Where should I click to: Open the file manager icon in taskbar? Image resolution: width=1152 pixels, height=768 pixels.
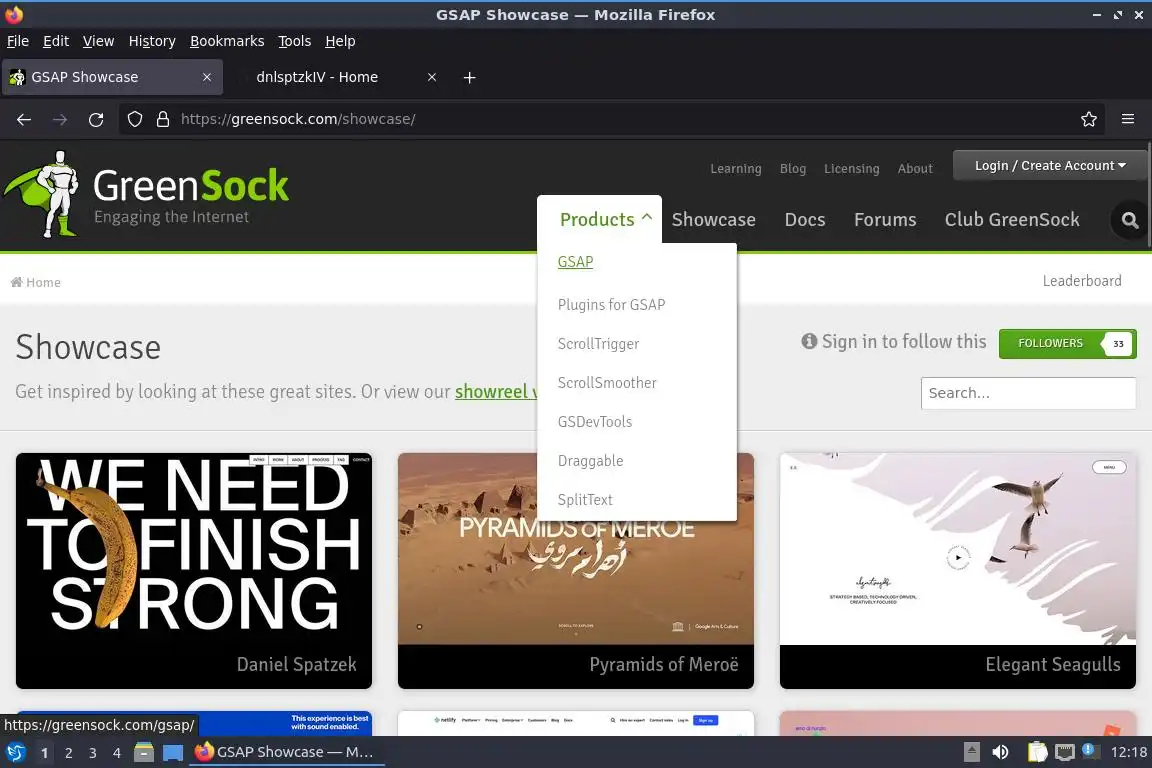(x=144, y=752)
